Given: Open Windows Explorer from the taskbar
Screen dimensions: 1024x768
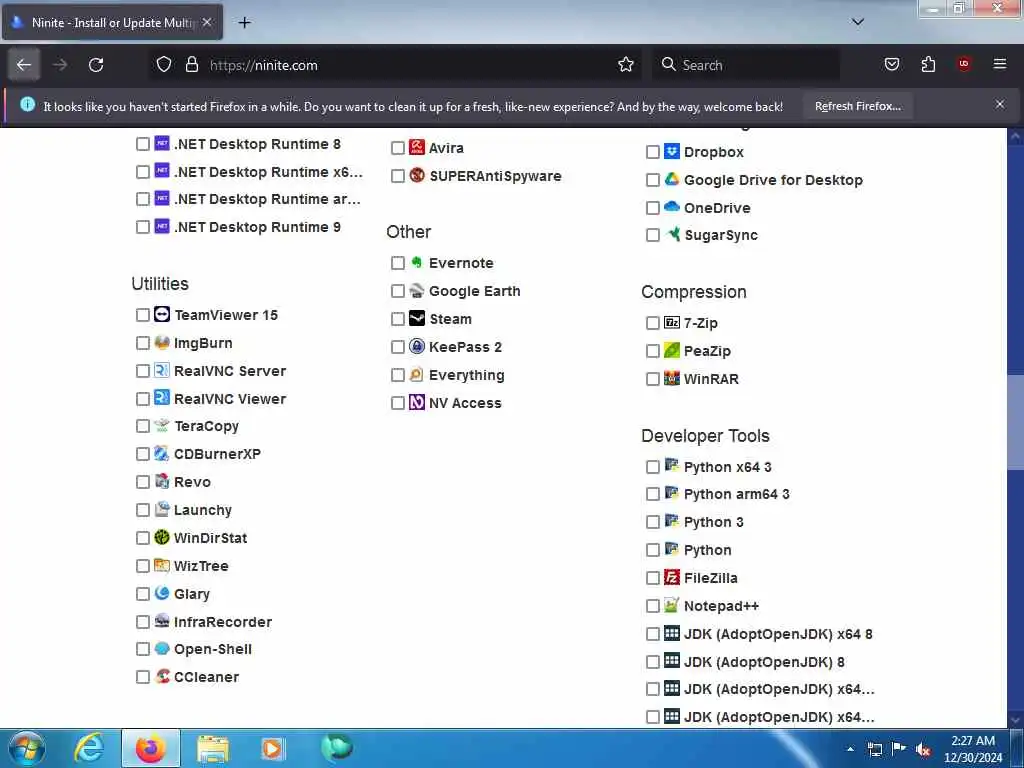Looking at the screenshot, I should click(x=213, y=749).
